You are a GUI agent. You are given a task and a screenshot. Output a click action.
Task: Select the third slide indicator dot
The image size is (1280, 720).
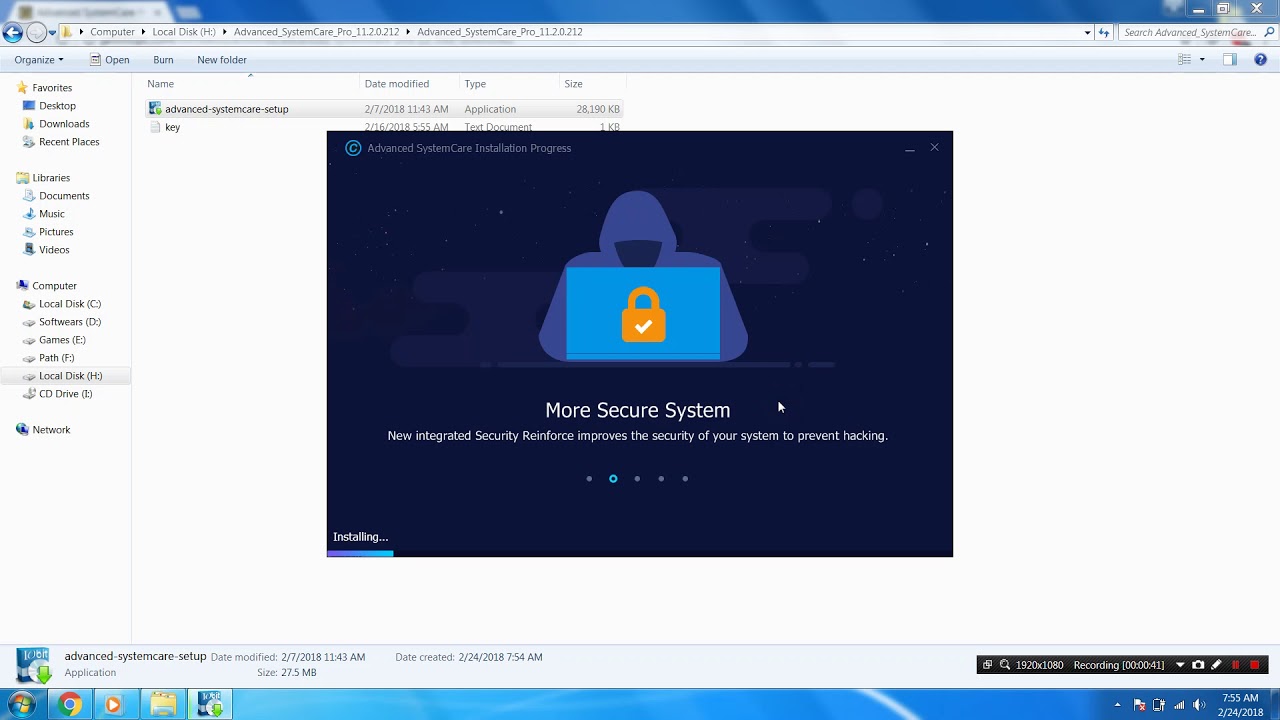tap(637, 479)
